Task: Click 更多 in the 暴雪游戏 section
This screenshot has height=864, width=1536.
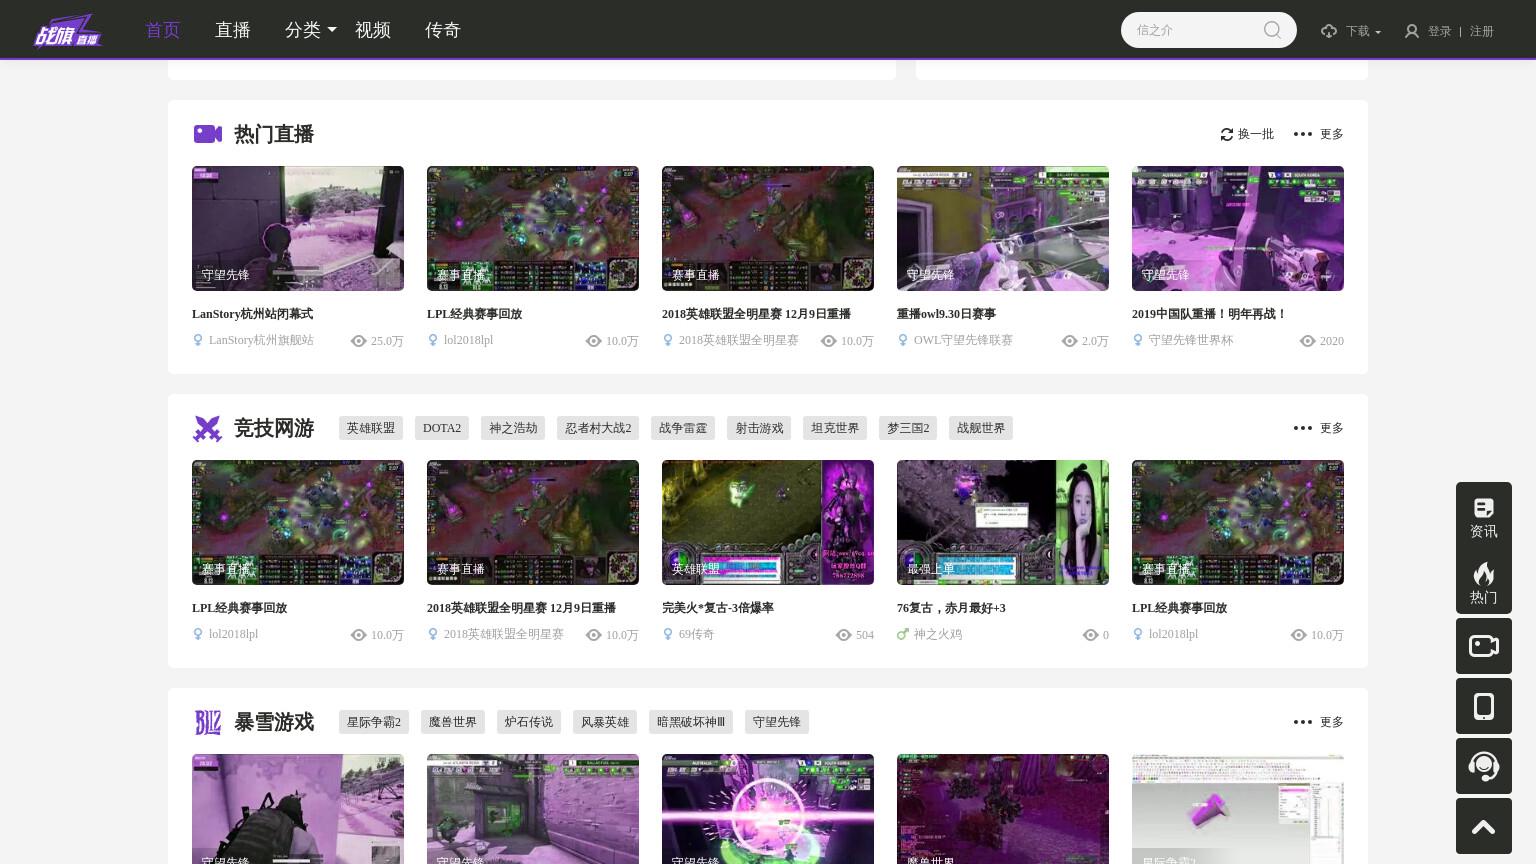Action: click(1332, 722)
